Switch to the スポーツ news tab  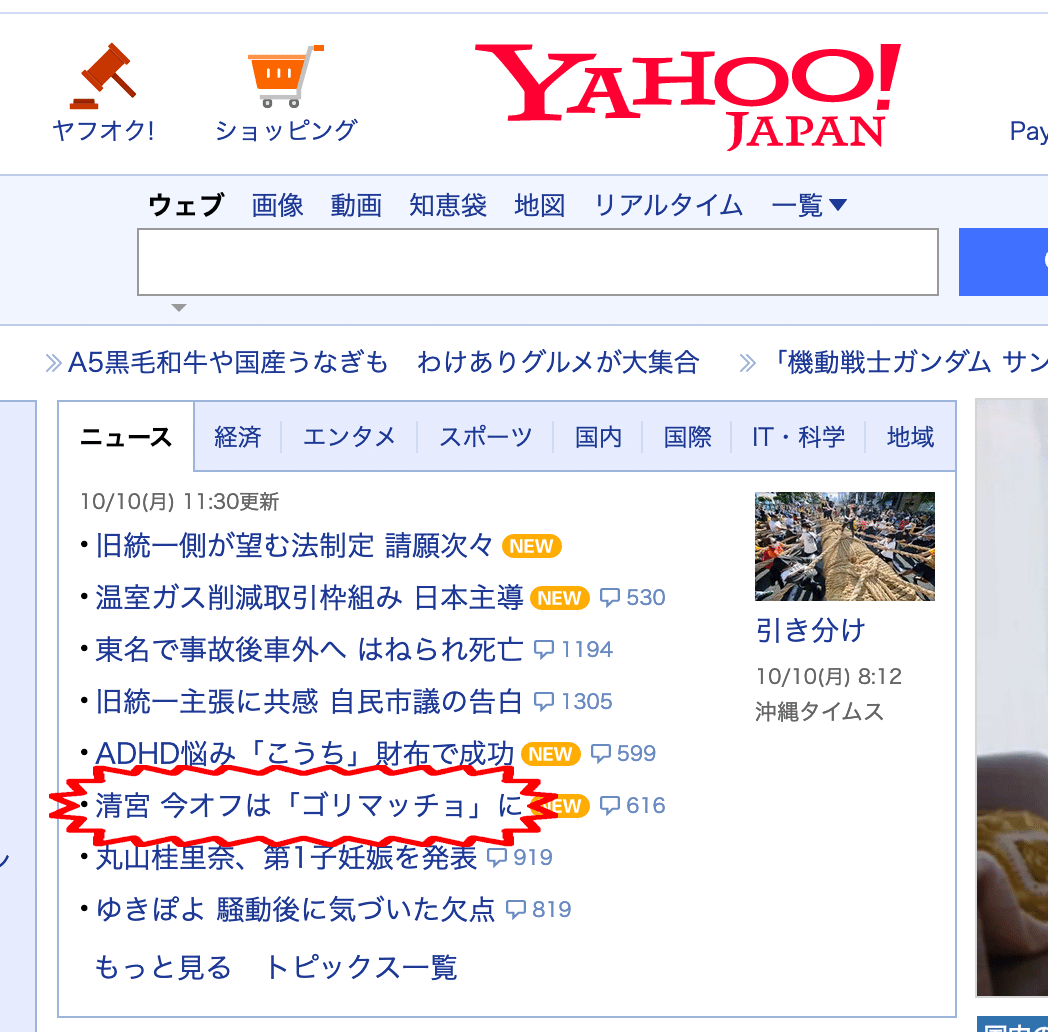(485, 436)
